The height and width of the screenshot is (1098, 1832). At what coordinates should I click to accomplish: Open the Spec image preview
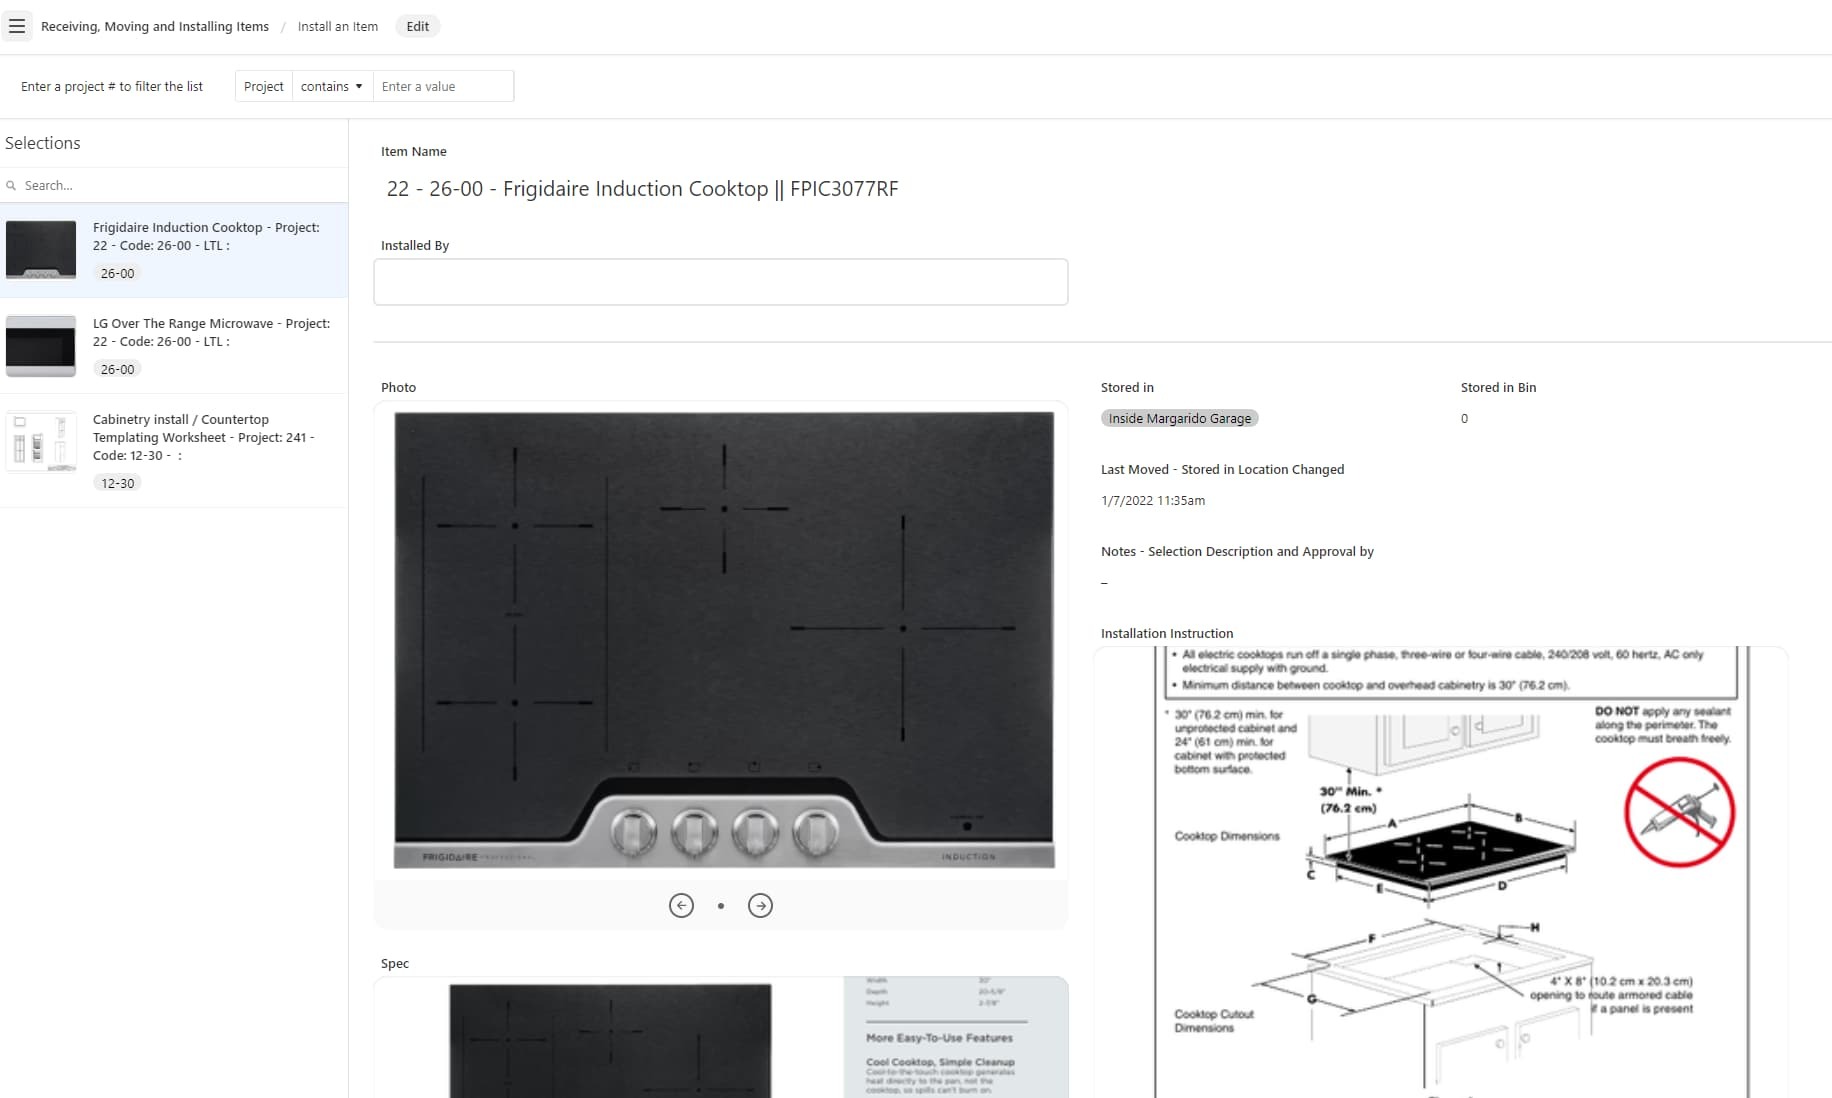click(721, 1037)
